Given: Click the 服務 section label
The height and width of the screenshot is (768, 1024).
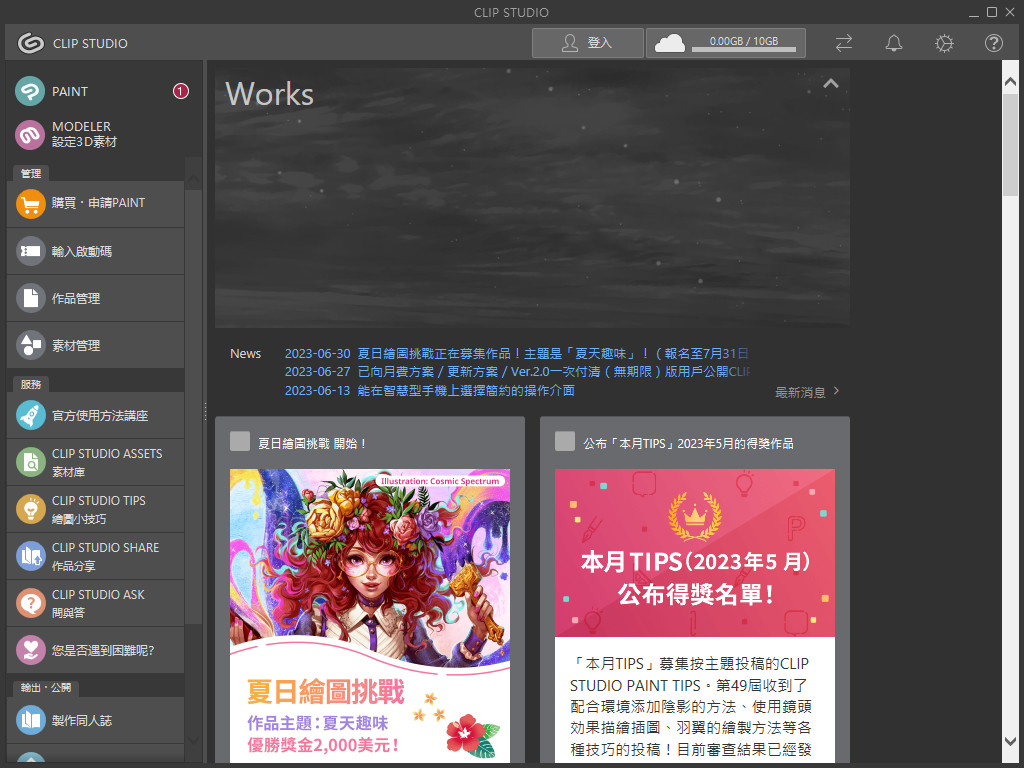Looking at the screenshot, I should (x=31, y=384).
